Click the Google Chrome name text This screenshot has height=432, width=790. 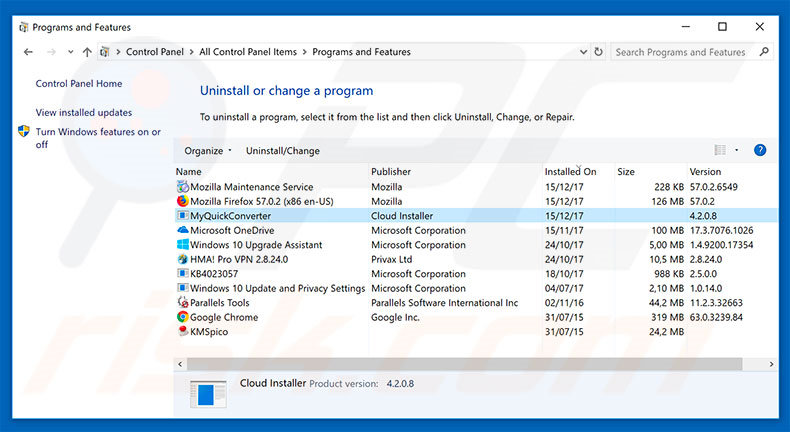click(224, 318)
